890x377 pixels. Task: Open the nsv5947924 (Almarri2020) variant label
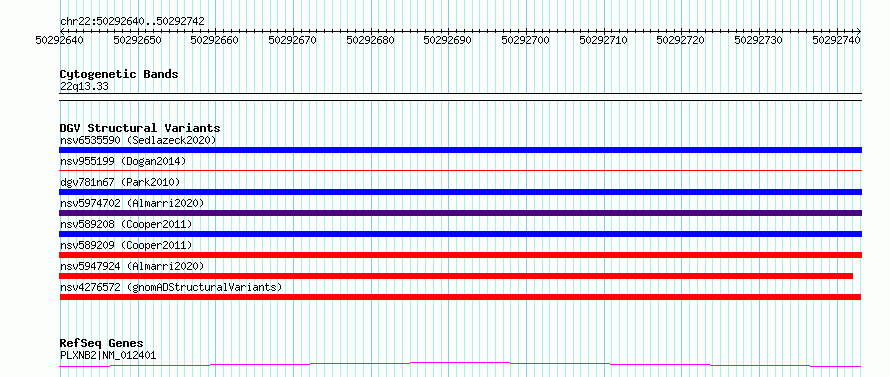pos(132,266)
